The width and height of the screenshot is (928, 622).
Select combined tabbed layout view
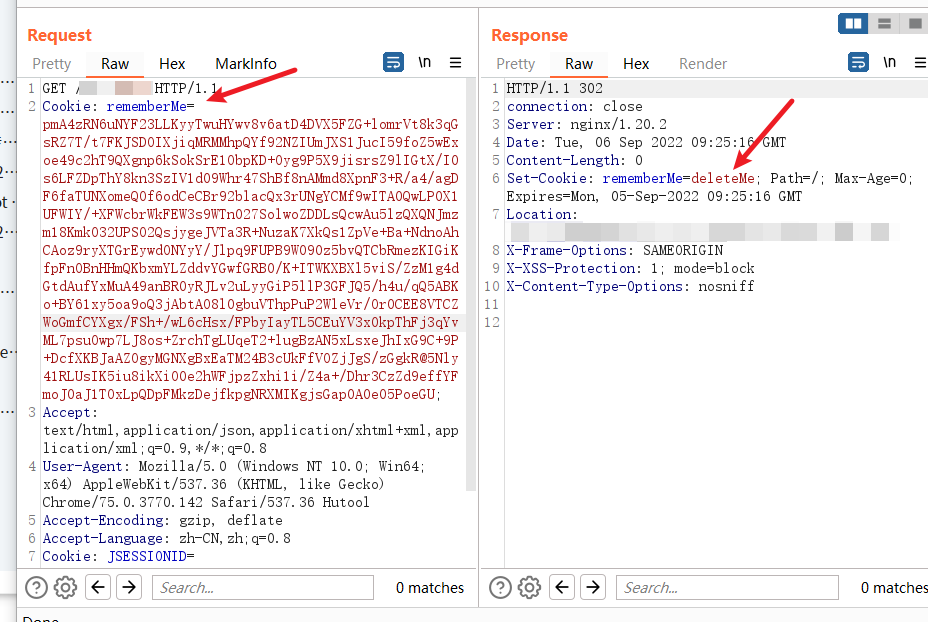coord(914,24)
